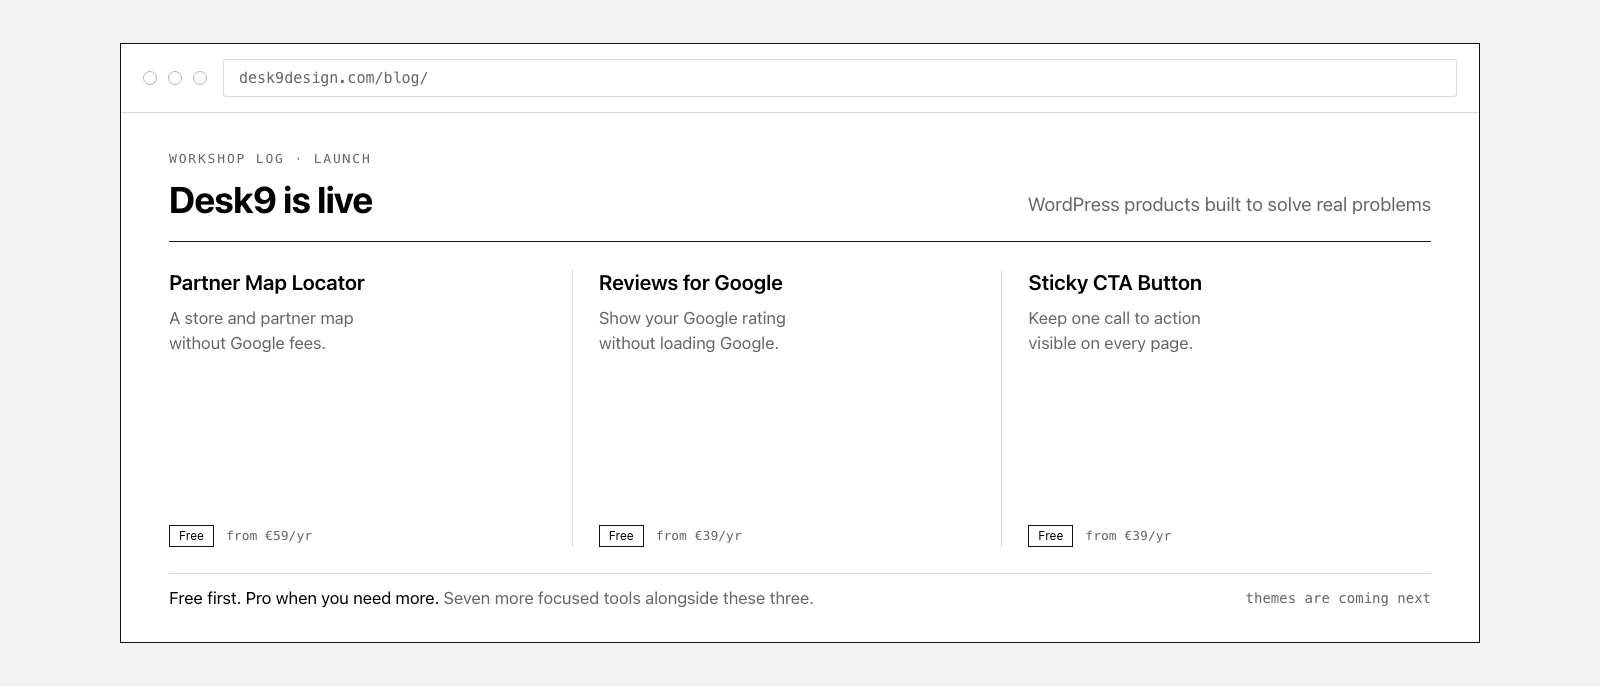
Task: Click Free badge under Reviews for Google
Action: [x=621, y=536]
